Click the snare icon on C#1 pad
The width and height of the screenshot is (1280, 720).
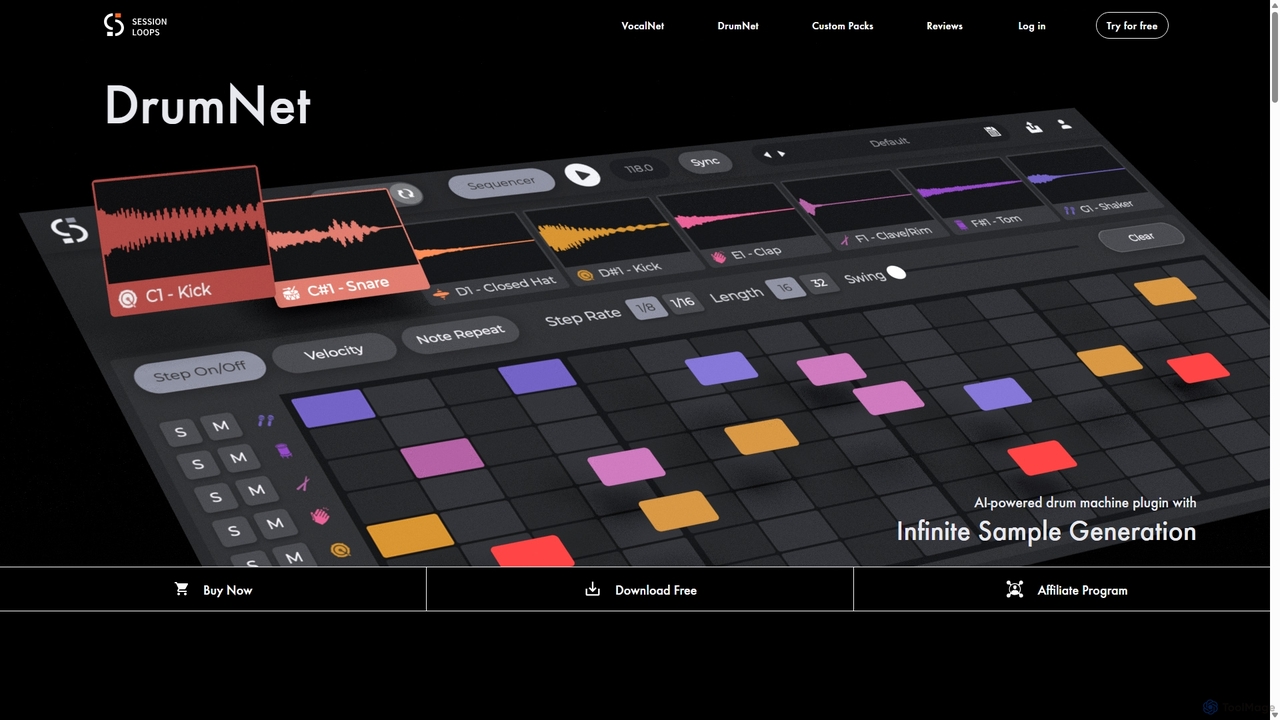(x=292, y=293)
